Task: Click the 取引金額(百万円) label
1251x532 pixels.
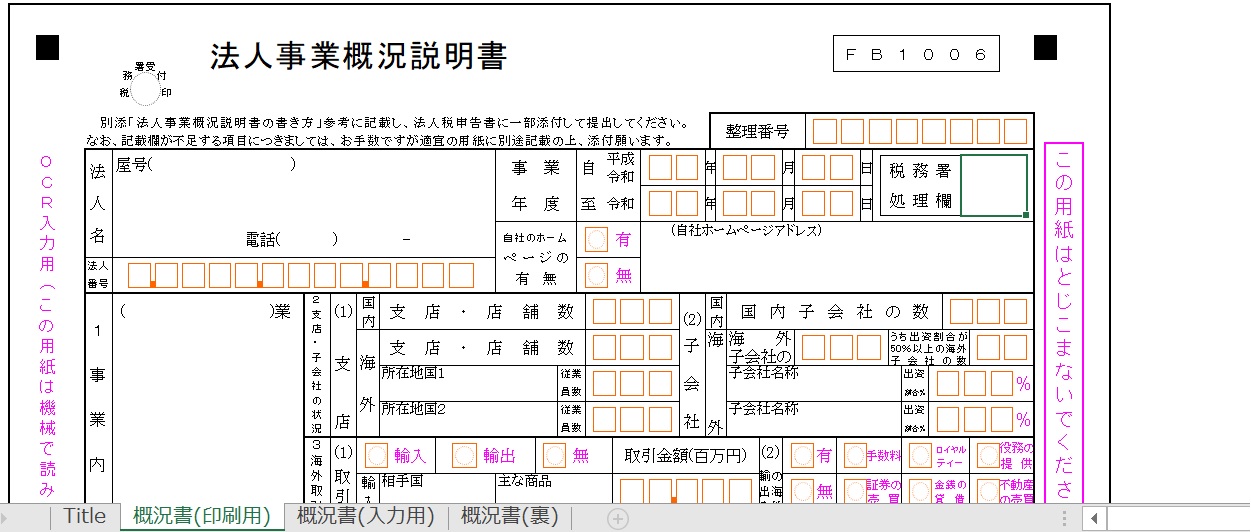Action: click(685, 455)
